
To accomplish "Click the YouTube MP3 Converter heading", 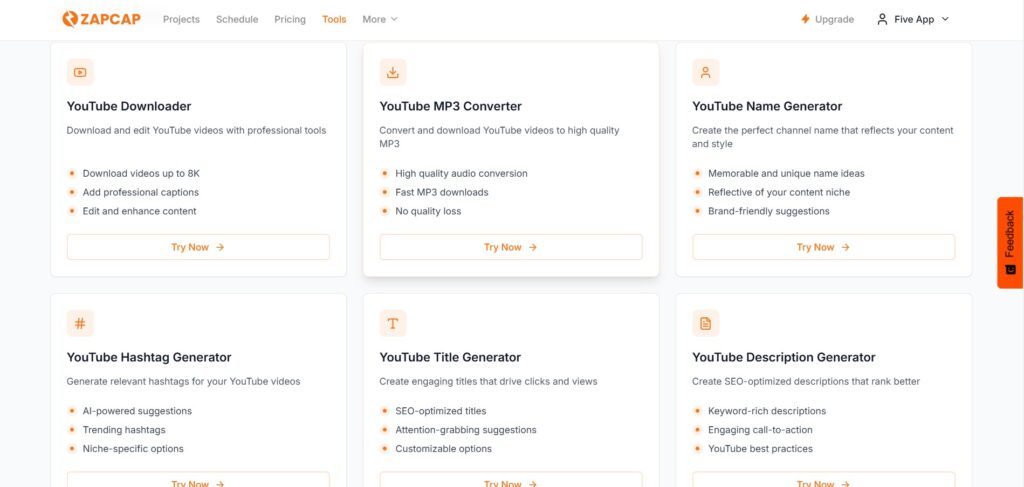I will pyautogui.click(x=451, y=106).
